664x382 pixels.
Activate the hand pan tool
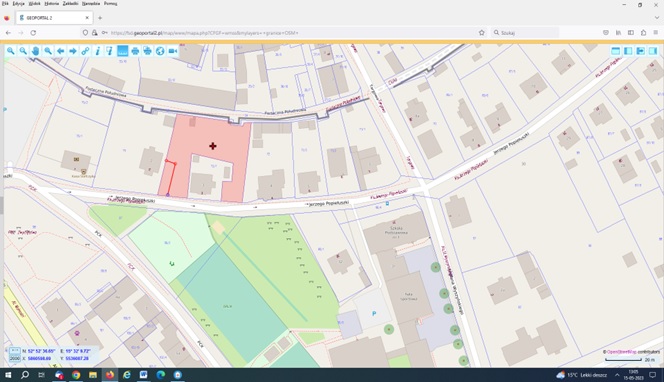pos(36,51)
